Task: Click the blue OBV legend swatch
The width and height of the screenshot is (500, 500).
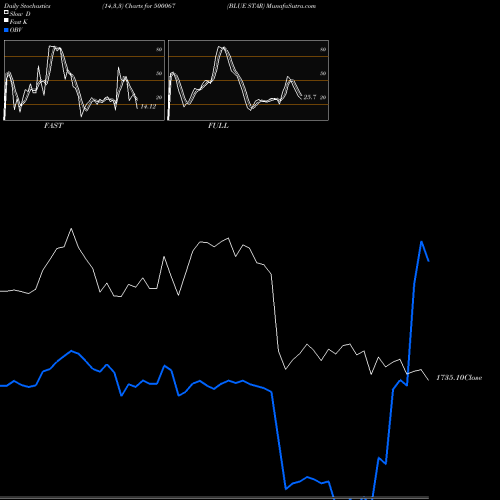Action: (6, 30)
